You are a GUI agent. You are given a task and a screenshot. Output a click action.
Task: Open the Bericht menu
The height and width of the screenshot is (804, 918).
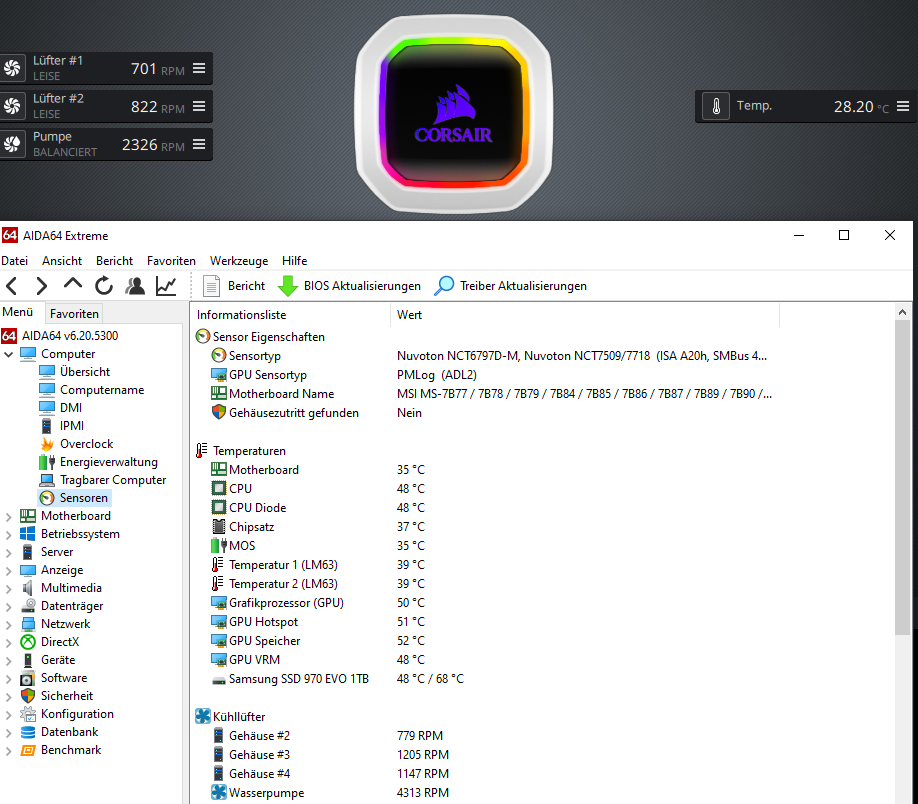114,261
